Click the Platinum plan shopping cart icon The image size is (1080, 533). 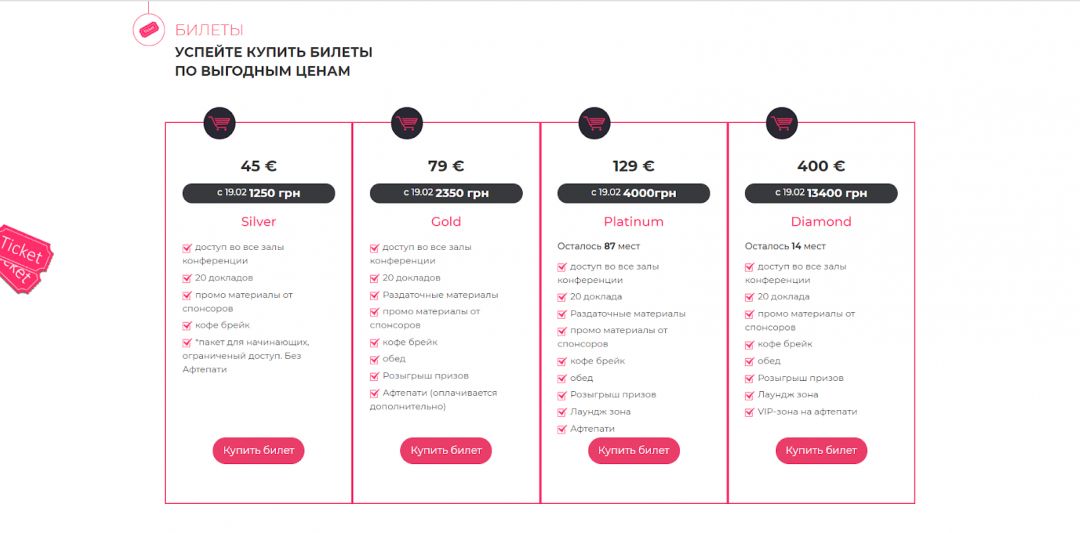tap(594, 123)
